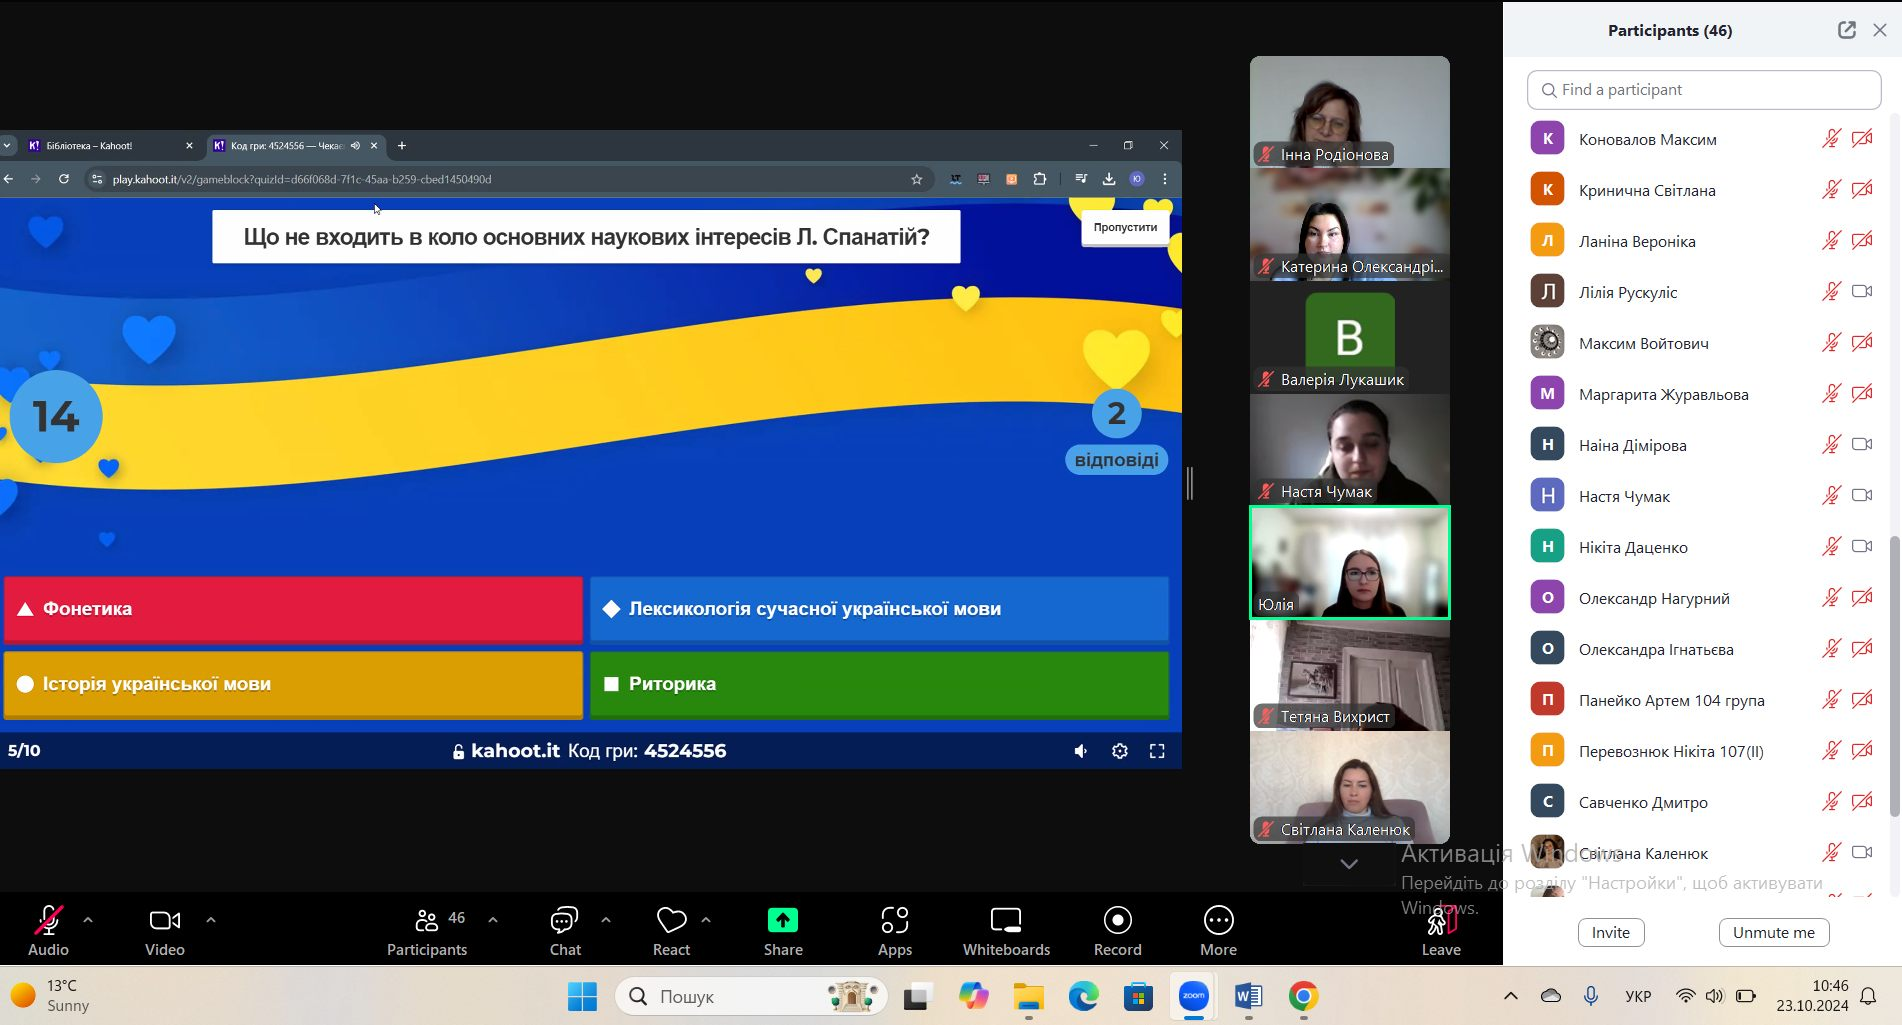The image size is (1902, 1025).
Task: Select the Код гри: 4524556 browser tab
Action: [286, 146]
